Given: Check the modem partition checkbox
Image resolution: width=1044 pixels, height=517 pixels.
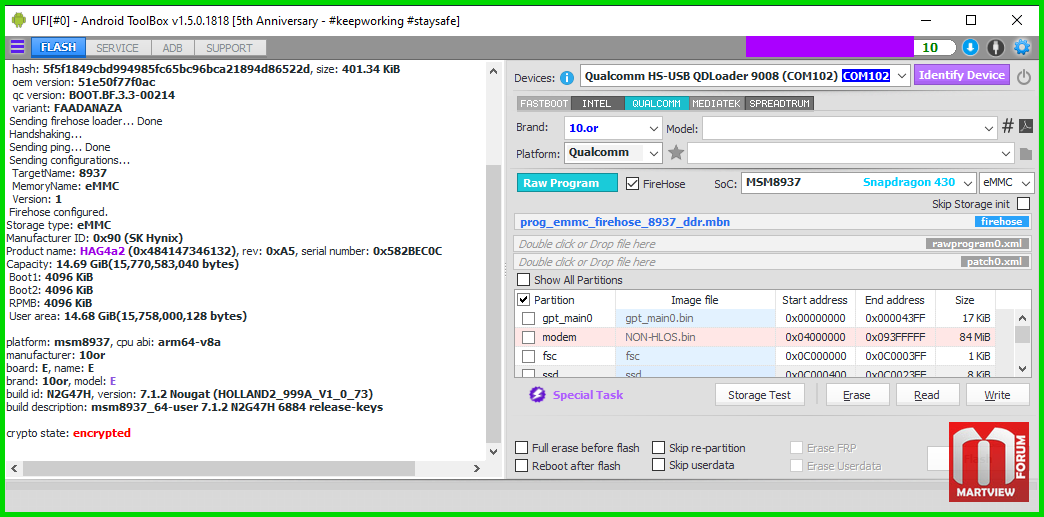Looking at the screenshot, I should pyautogui.click(x=528, y=337).
